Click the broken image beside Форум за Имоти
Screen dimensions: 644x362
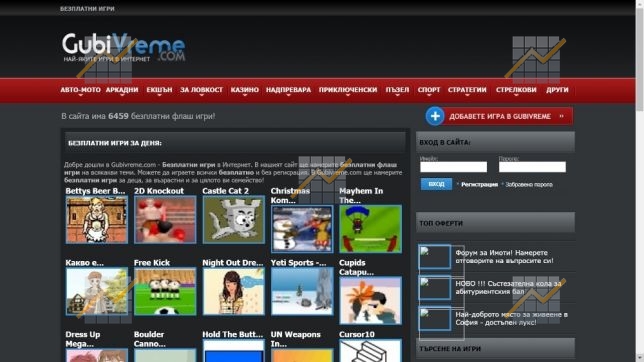pos(435,257)
